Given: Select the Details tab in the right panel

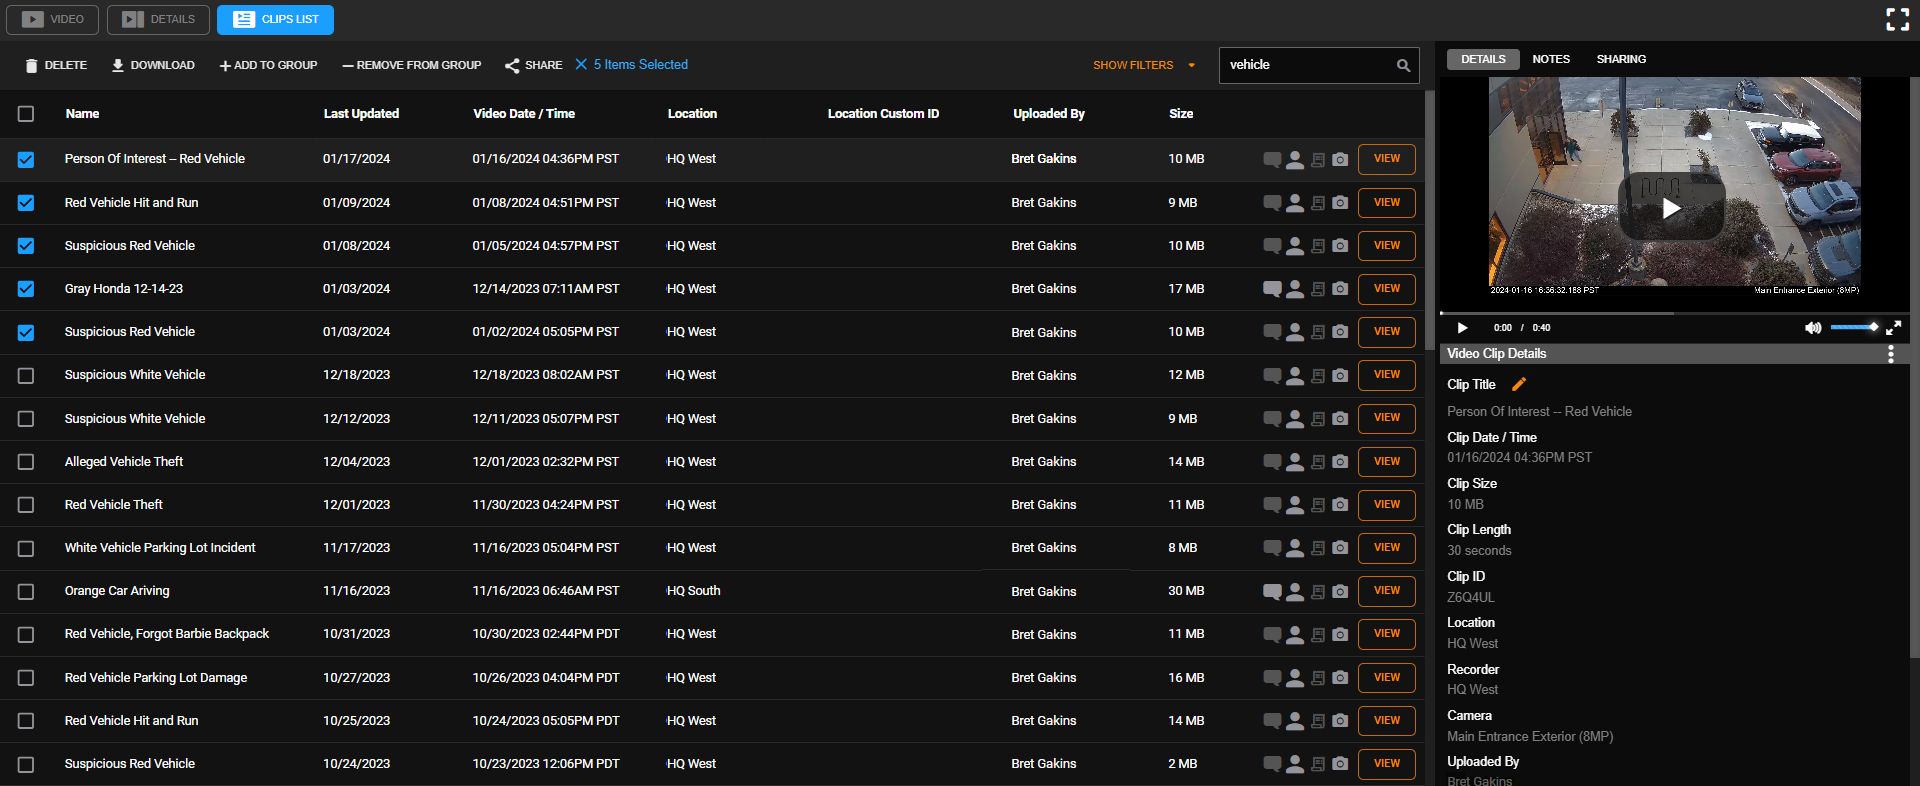Looking at the screenshot, I should [x=1483, y=60].
